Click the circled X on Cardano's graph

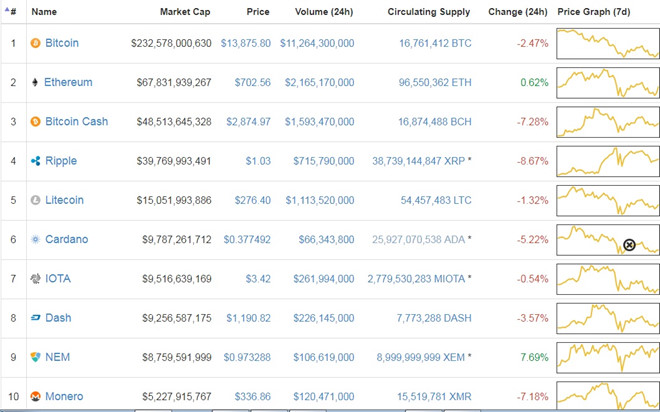tap(629, 245)
